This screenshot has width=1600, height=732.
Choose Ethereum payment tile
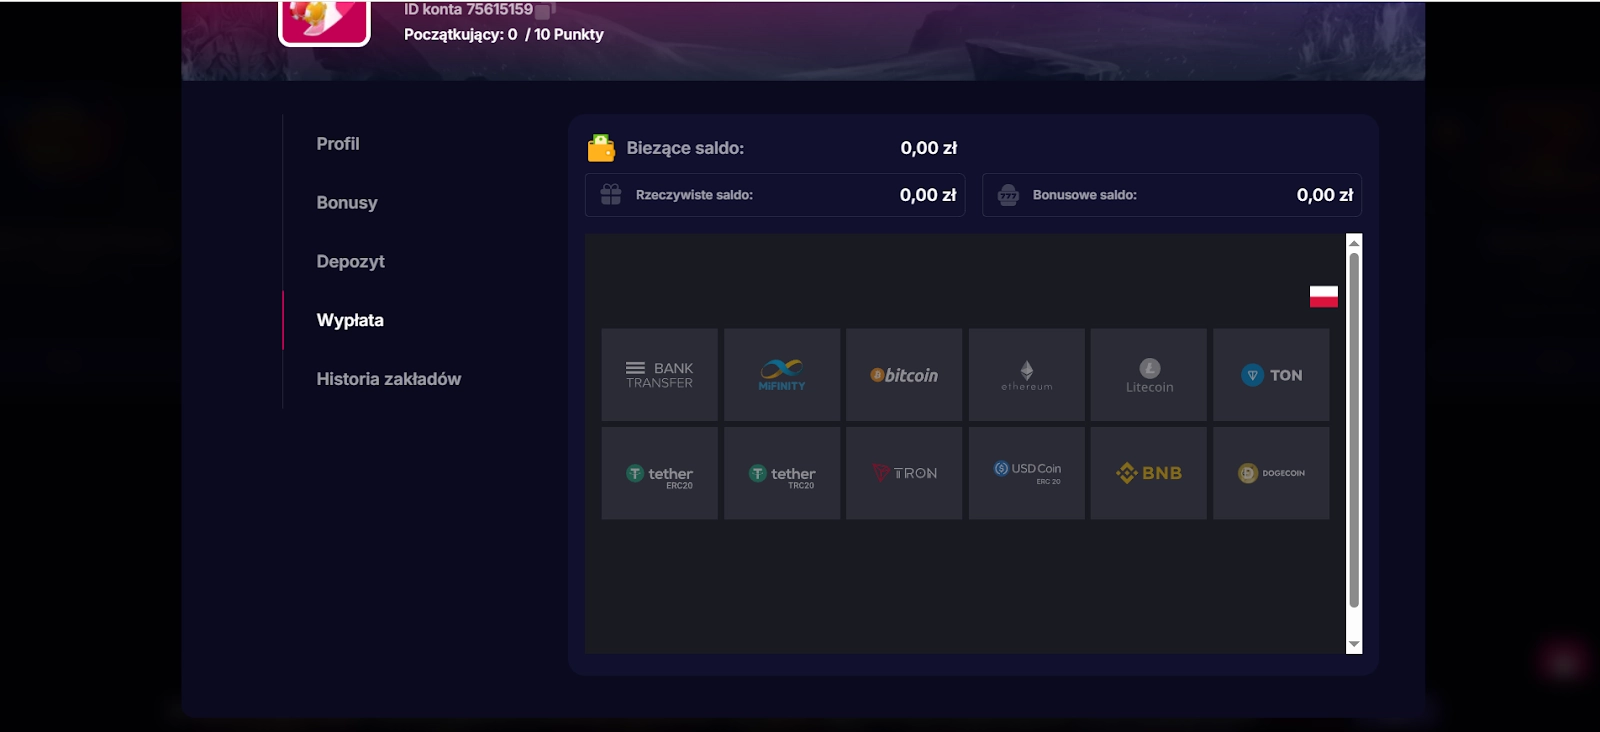click(1027, 375)
